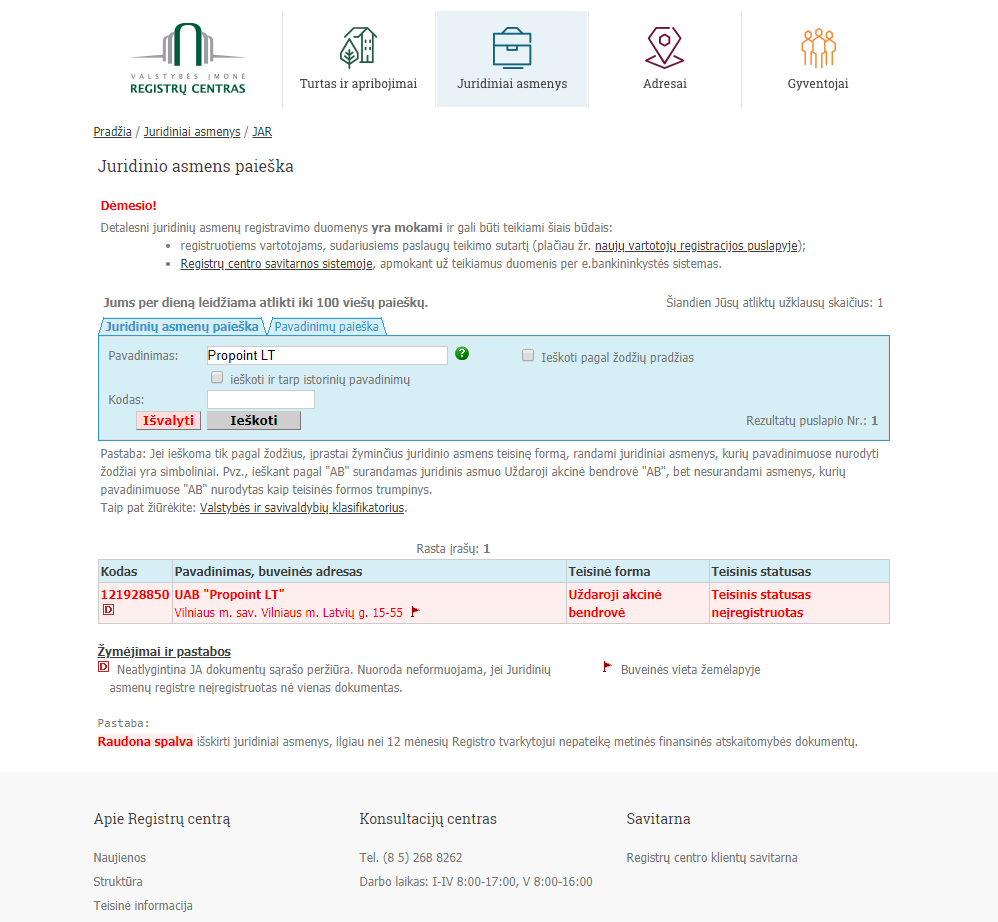
Task: Open Turtas ir apribojimai building icon
Action: click(358, 47)
